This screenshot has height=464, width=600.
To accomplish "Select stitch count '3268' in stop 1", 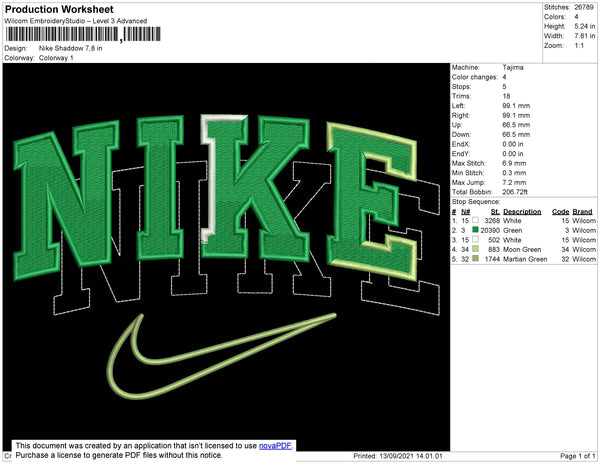I will 492,221.
